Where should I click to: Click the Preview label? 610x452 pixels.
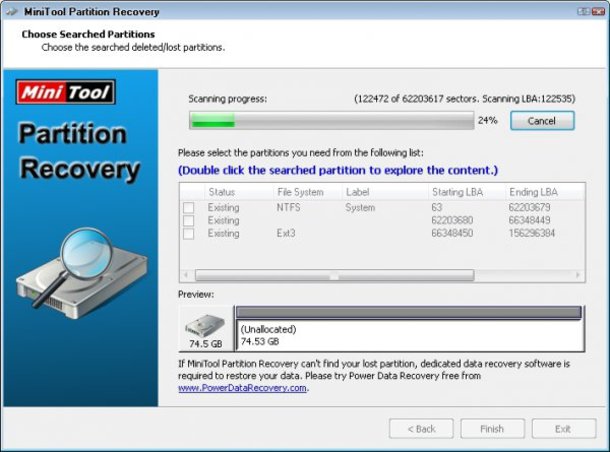tap(196, 294)
